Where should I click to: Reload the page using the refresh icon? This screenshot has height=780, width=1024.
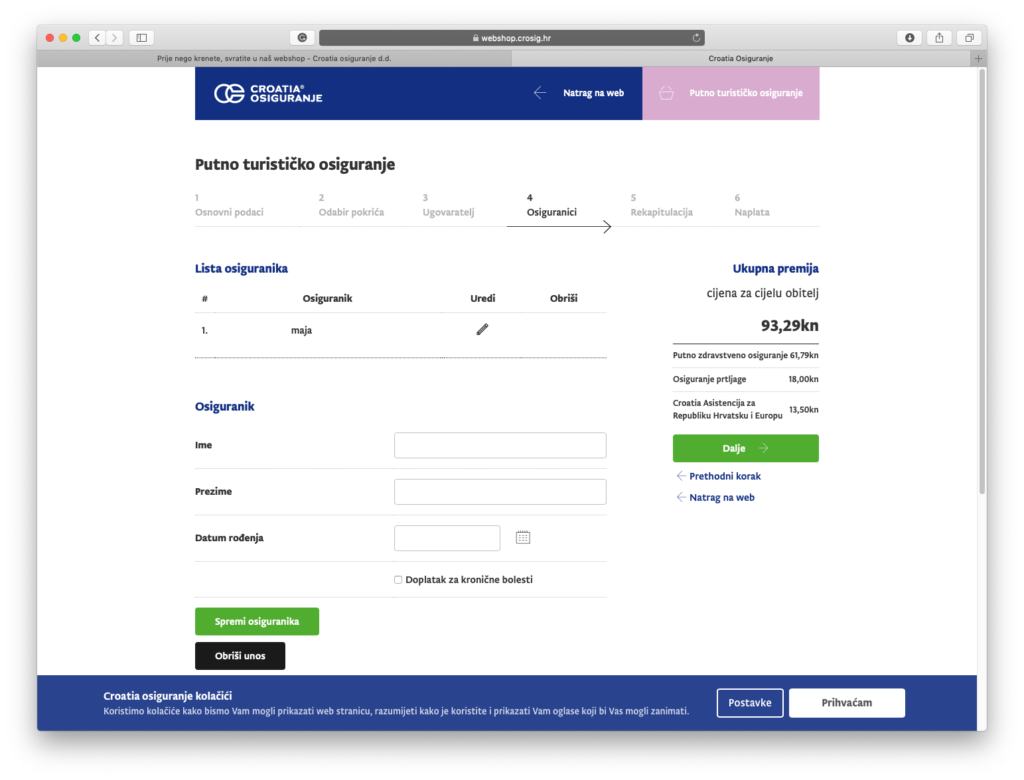coord(696,38)
